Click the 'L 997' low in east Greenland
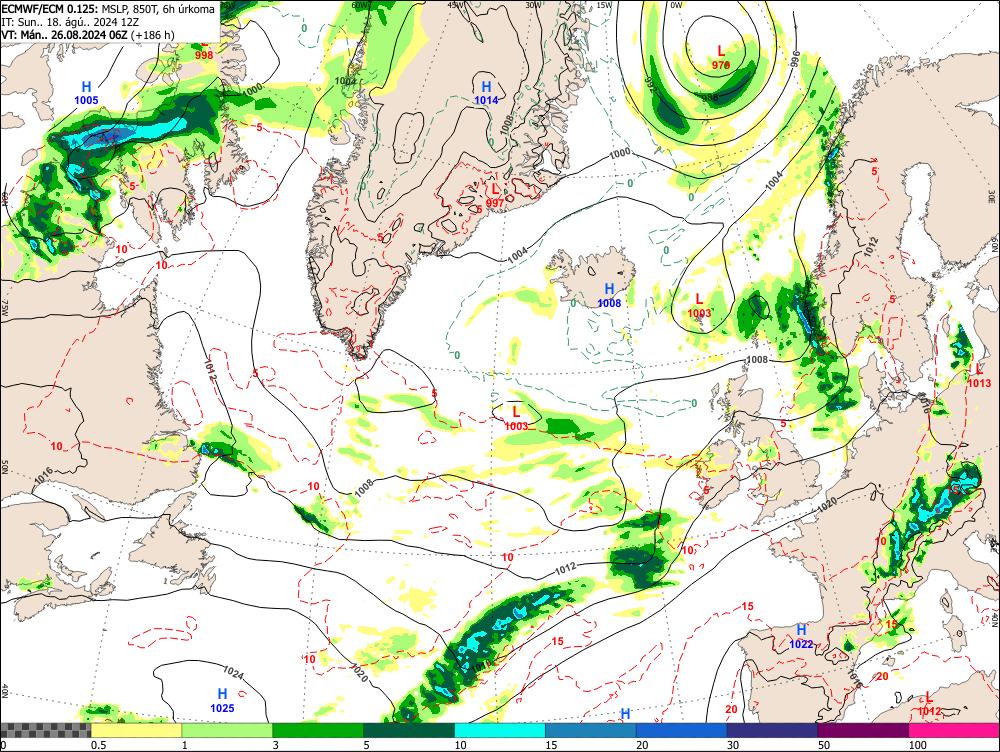This screenshot has height=752, width=1000. [495, 196]
